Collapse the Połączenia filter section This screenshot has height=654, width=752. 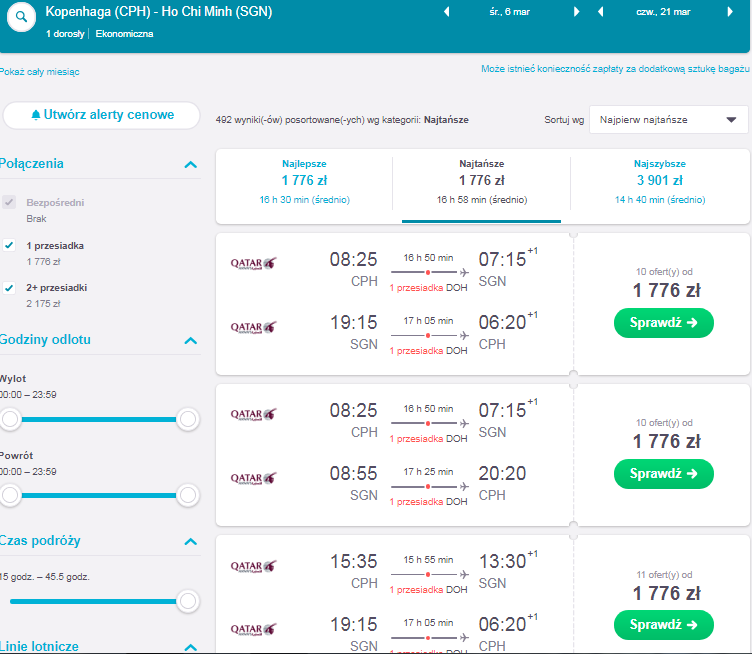190,164
